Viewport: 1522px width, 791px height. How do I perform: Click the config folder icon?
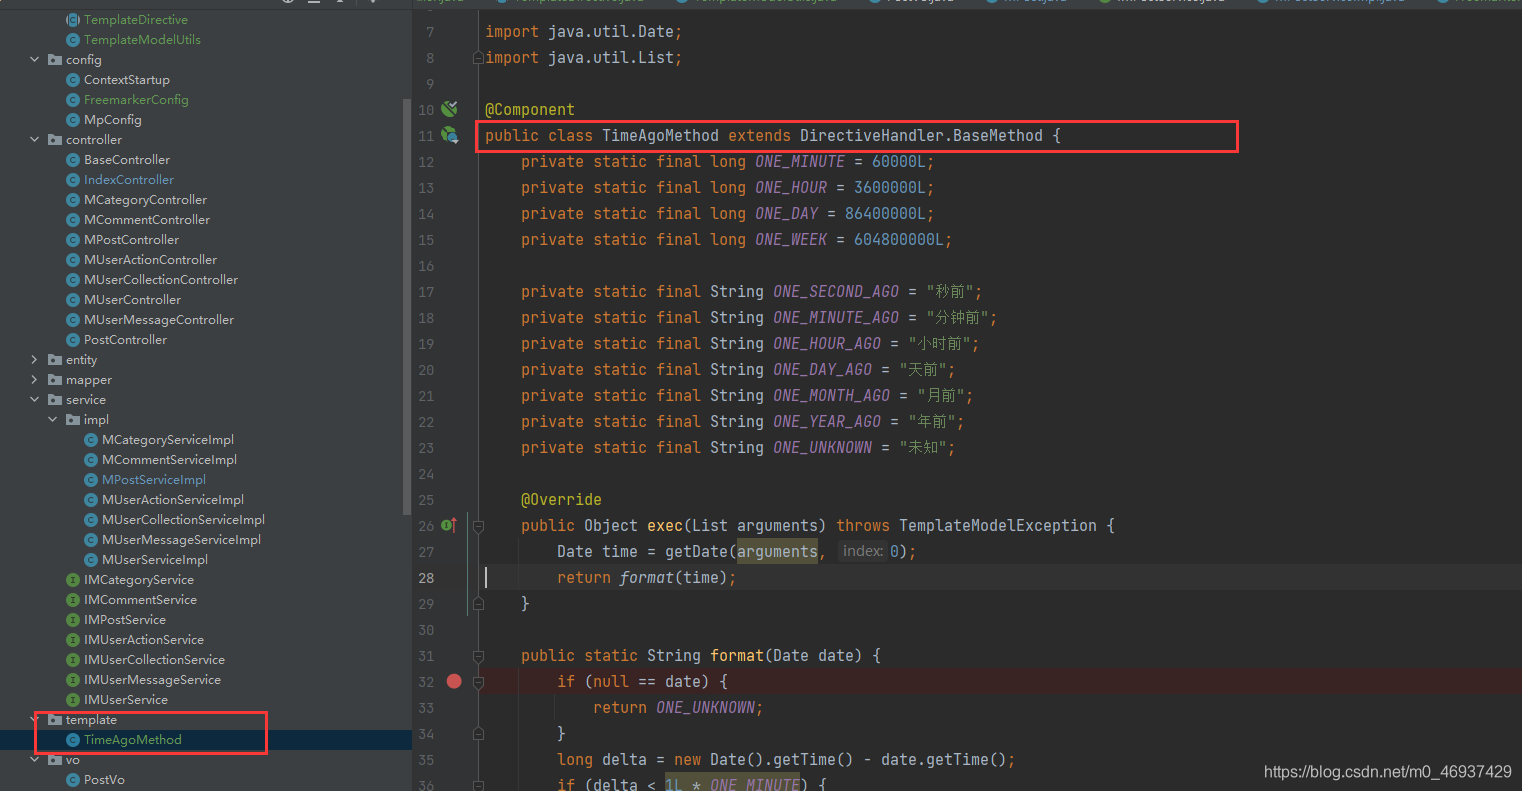click(x=55, y=60)
